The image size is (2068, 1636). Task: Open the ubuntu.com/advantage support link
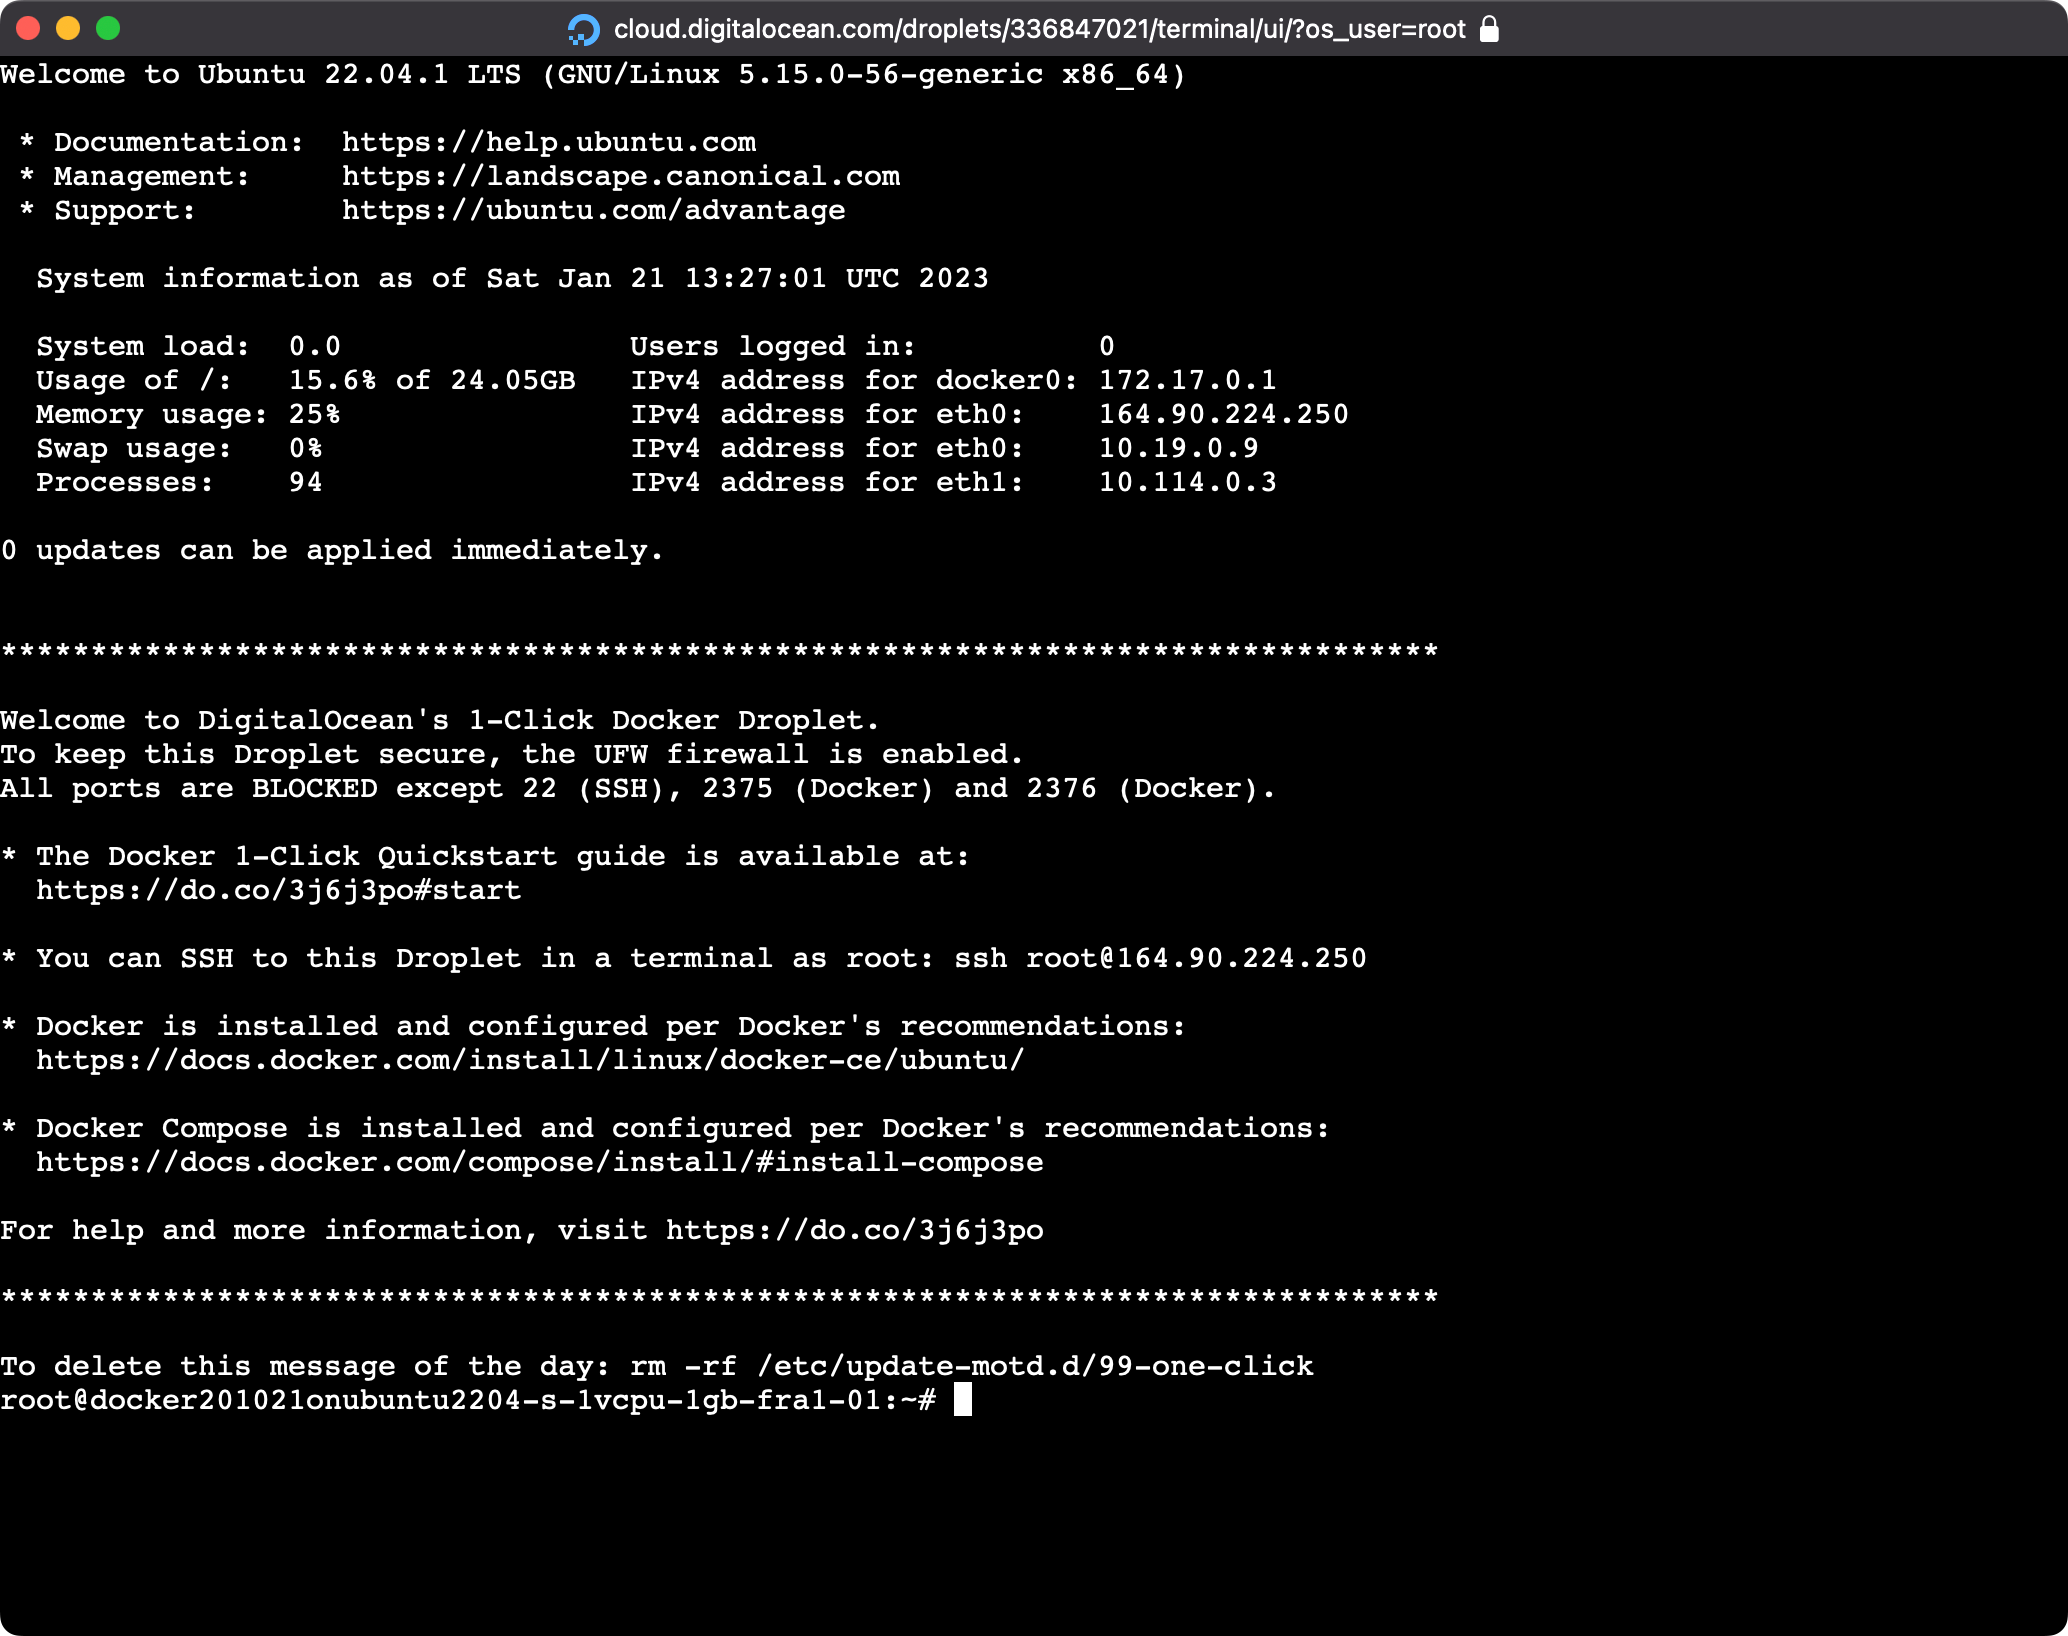point(593,210)
